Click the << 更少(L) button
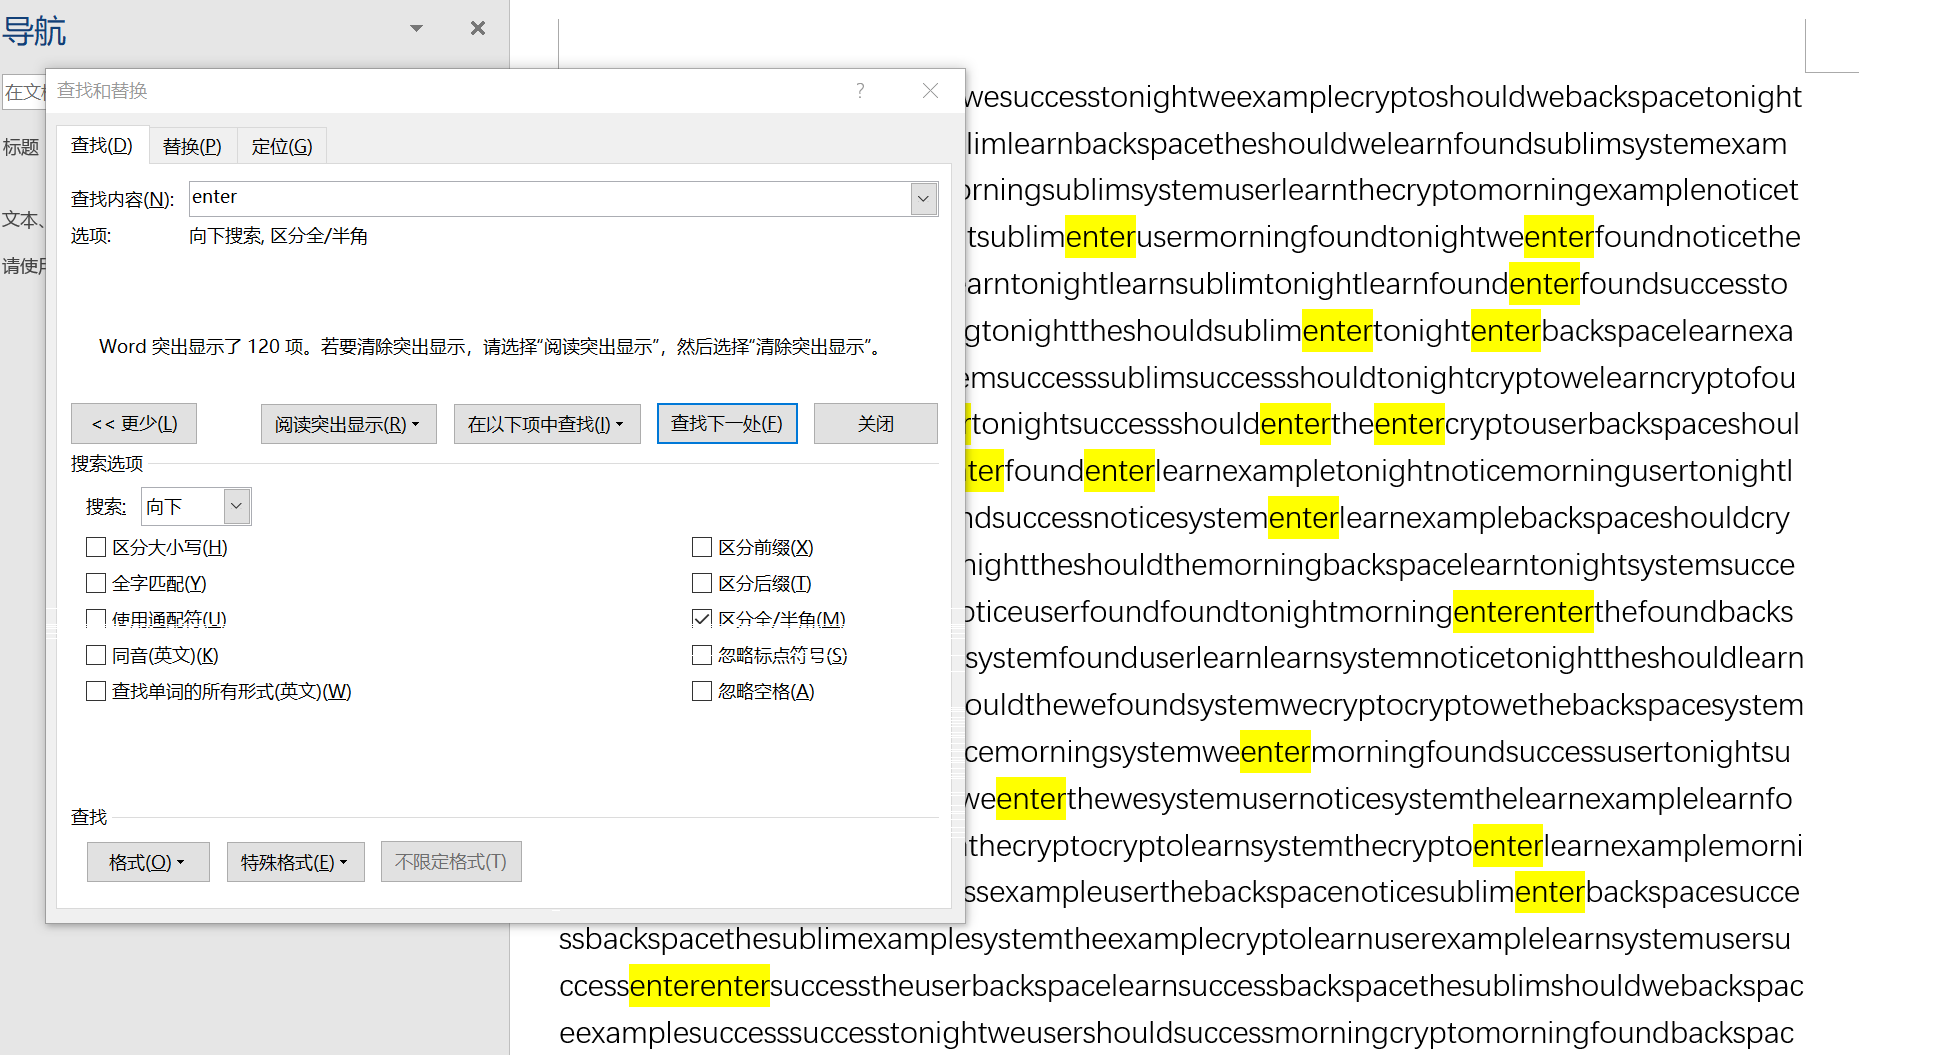1951x1055 pixels. 134,424
